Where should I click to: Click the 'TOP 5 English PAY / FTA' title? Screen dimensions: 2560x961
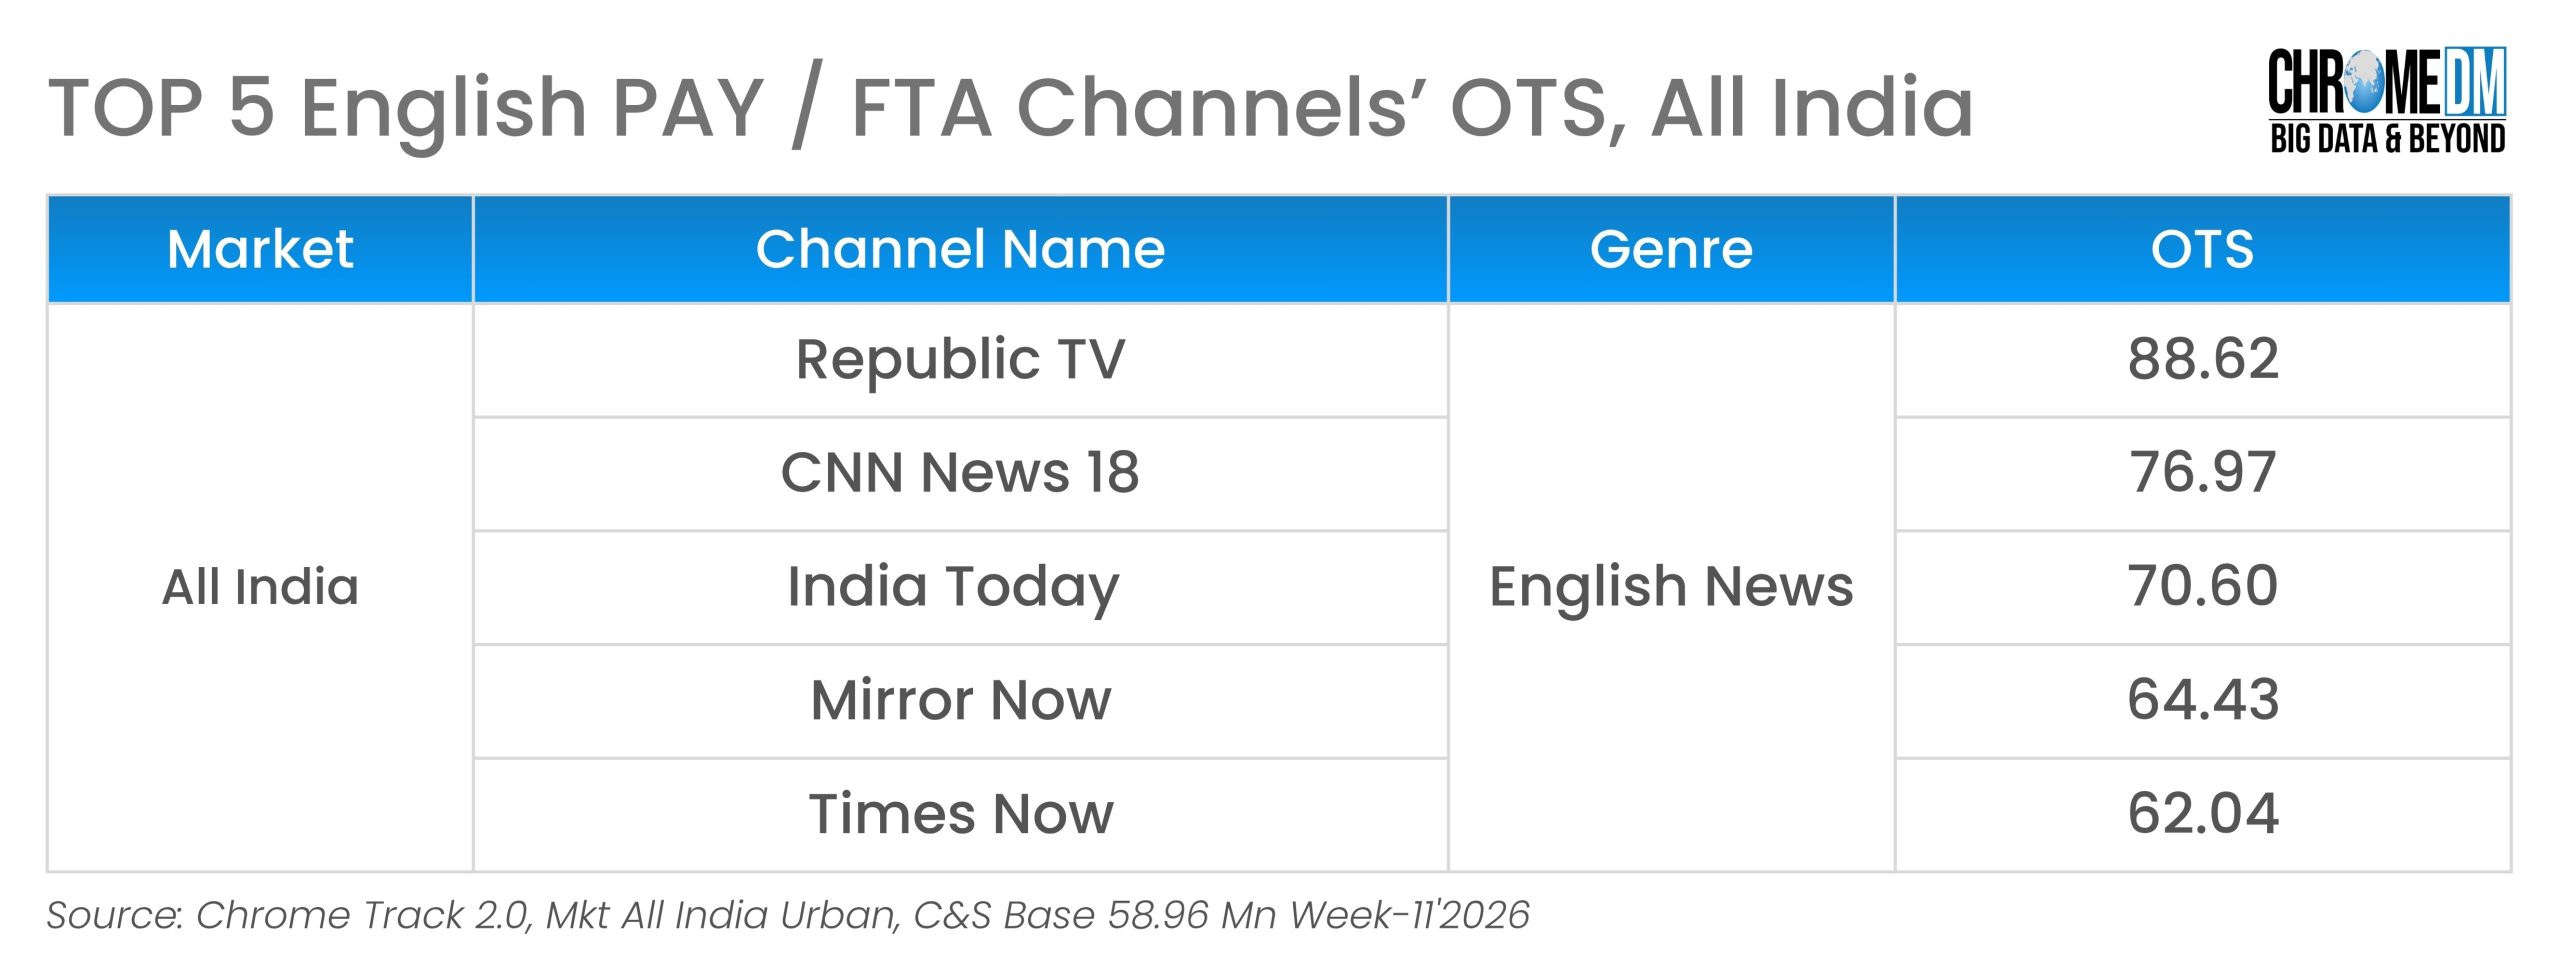1010,107
